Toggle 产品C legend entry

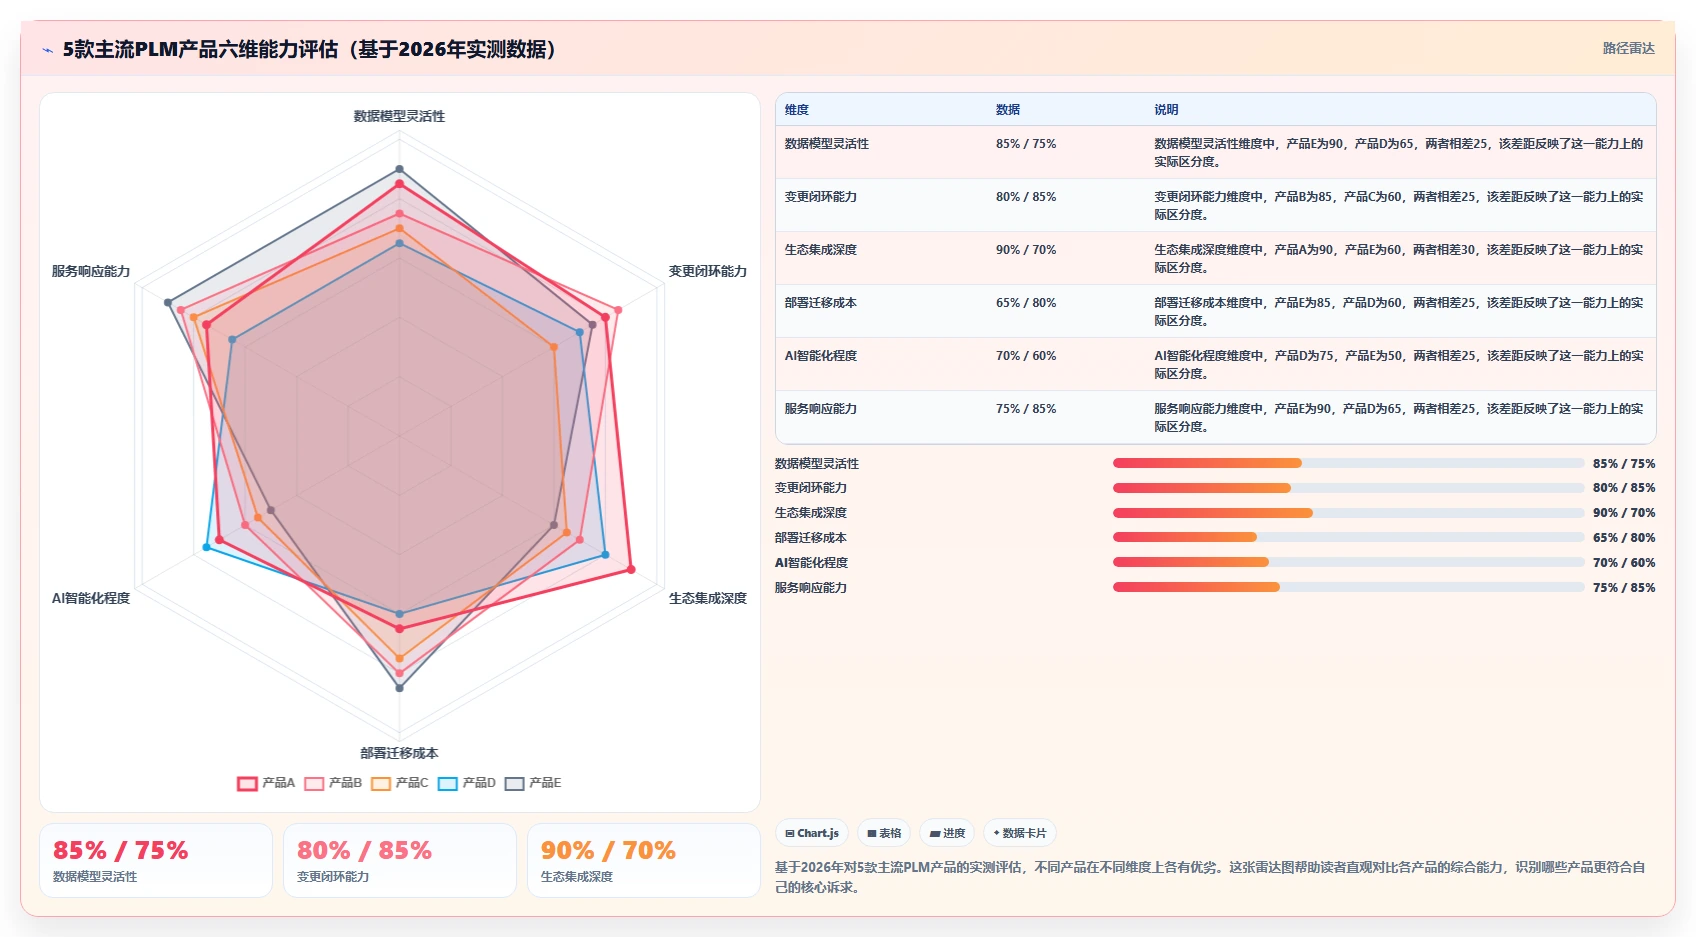coord(400,783)
